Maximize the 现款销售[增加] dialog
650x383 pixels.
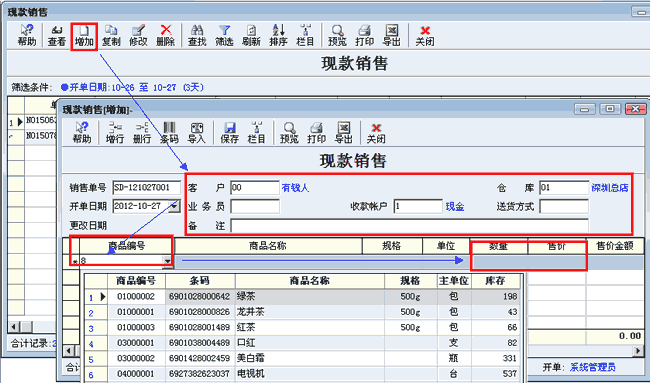(x=610, y=109)
